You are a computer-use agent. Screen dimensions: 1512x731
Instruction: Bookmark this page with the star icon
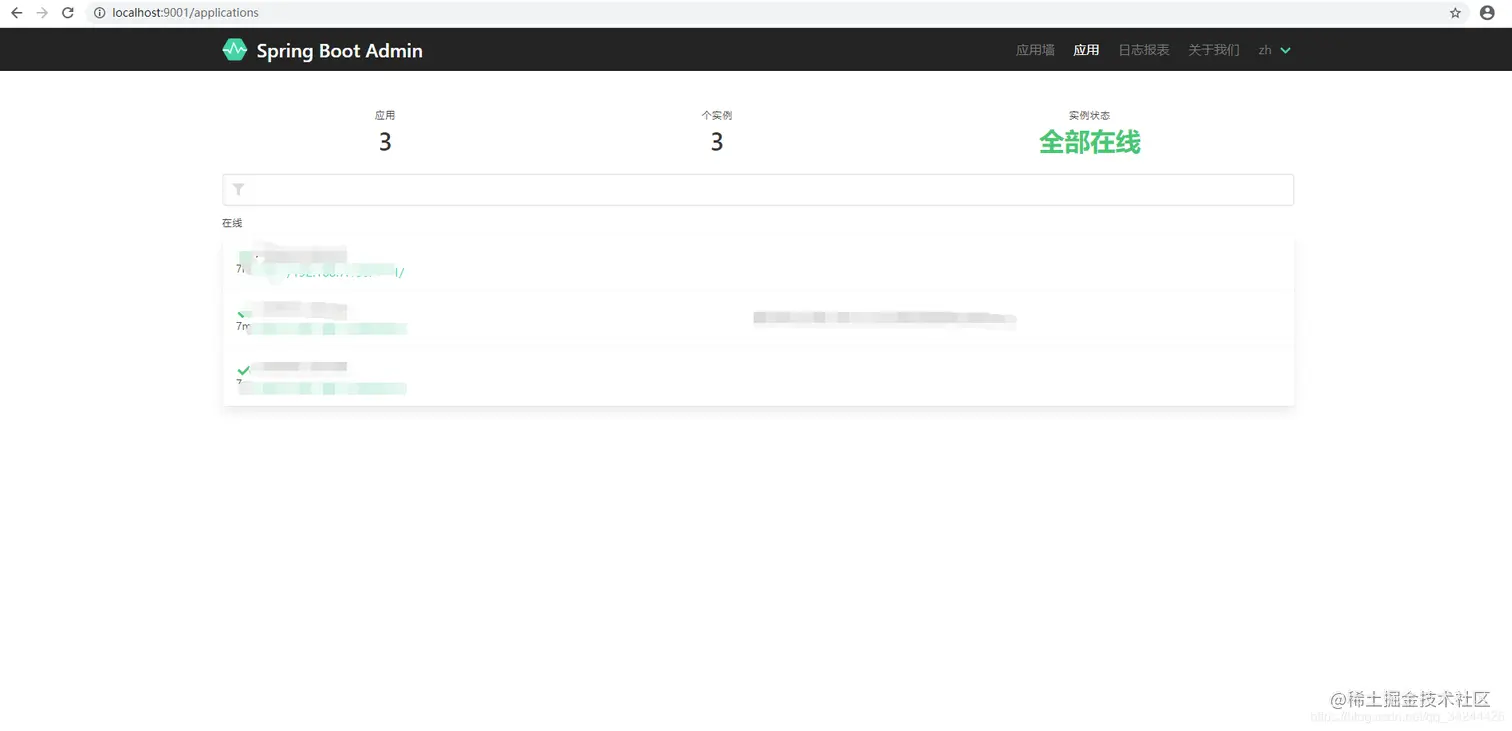(1455, 13)
